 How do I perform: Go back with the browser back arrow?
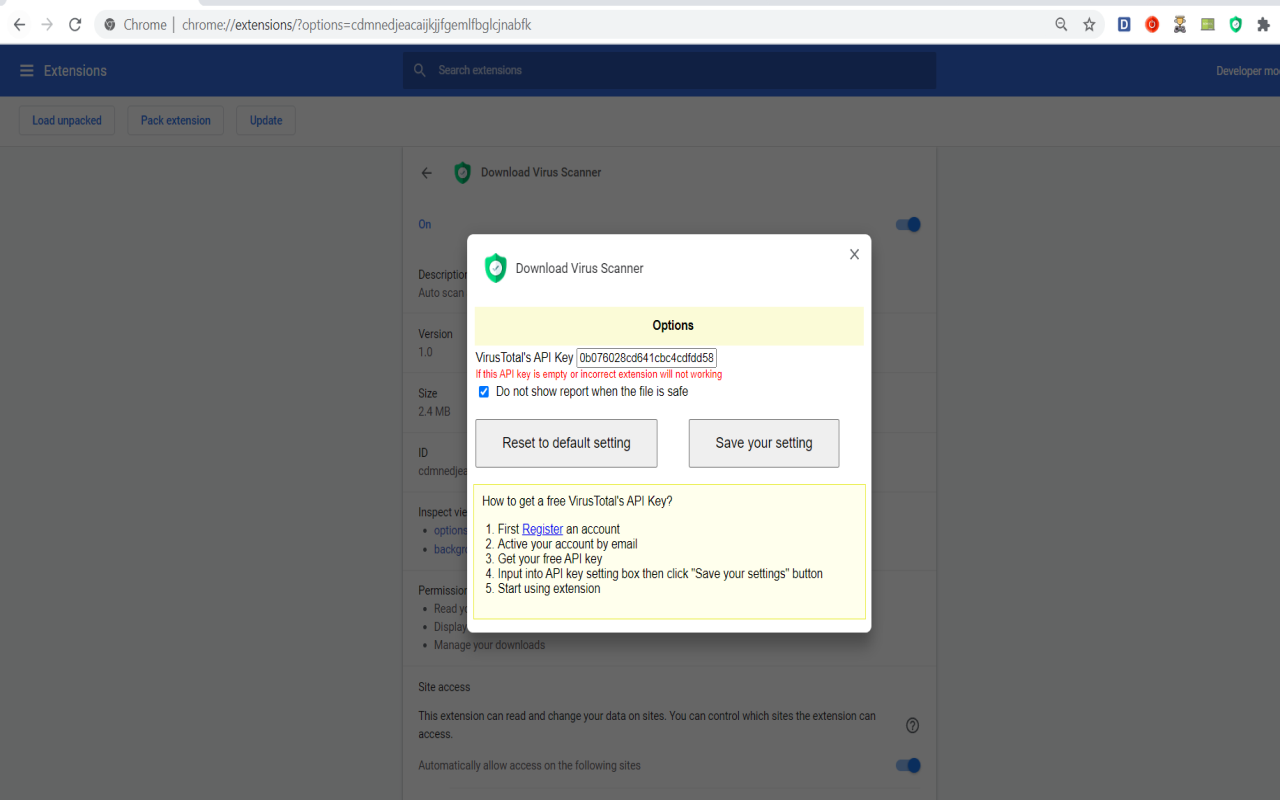click(19, 25)
